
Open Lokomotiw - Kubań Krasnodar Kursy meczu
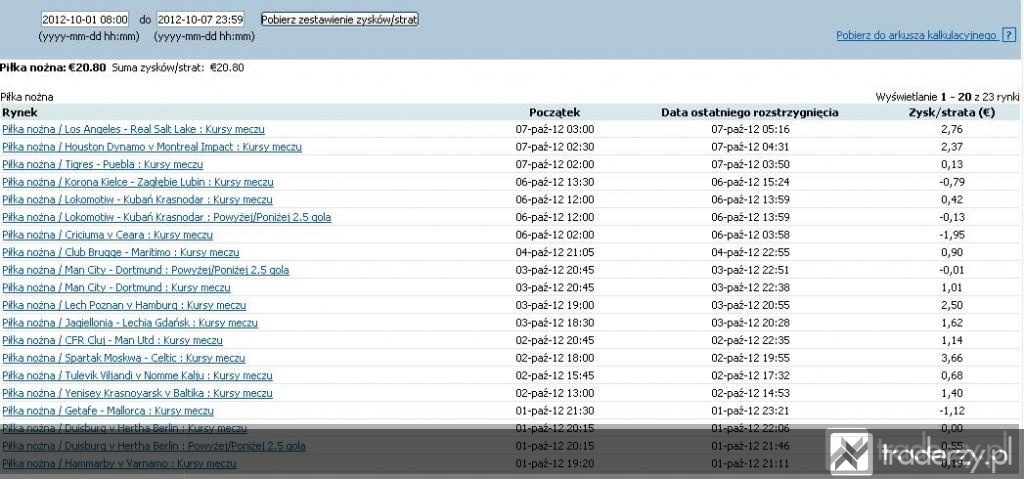click(x=137, y=200)
